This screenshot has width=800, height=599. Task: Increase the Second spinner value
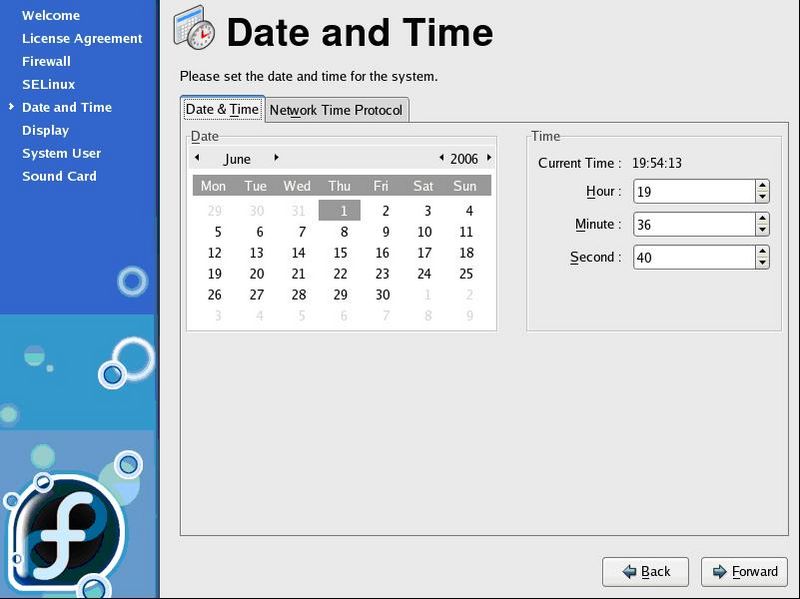tap(762, 252)
